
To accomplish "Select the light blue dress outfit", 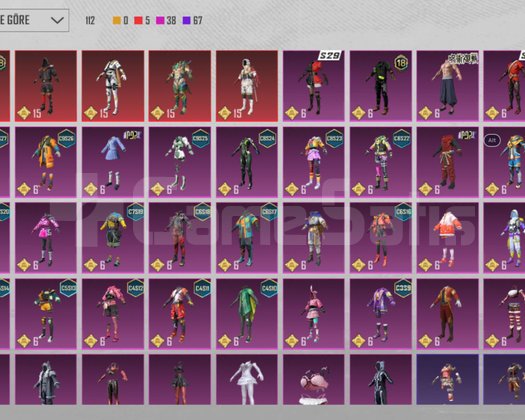I will [x=113, y=162].
